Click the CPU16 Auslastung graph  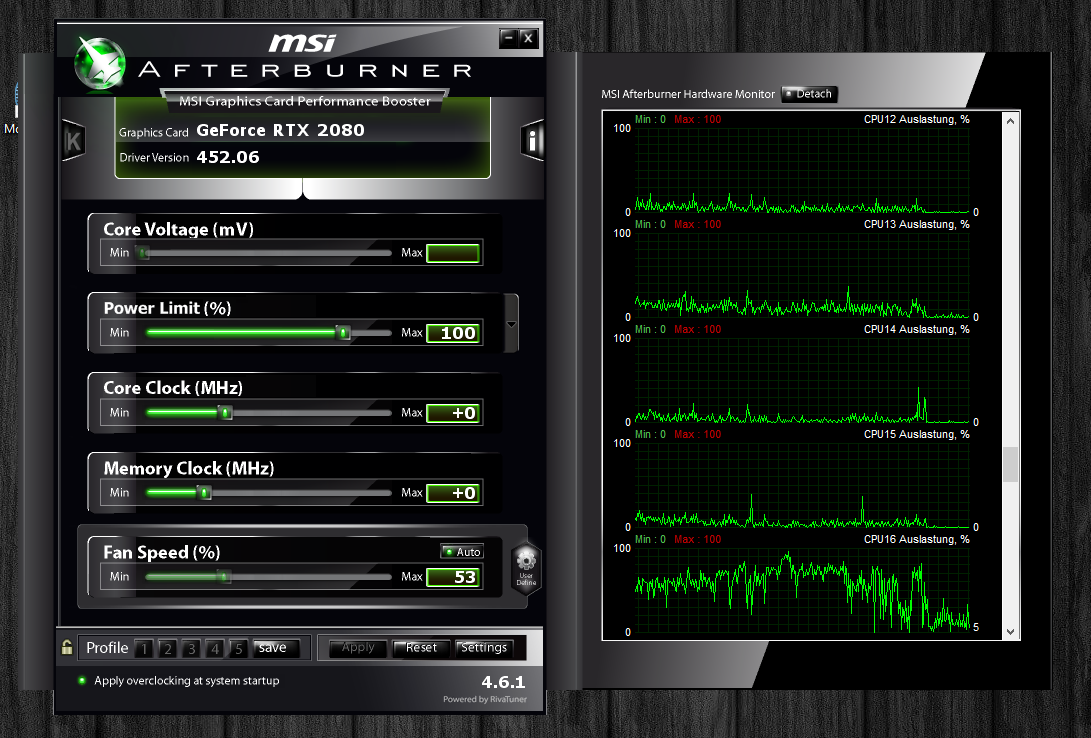pos(802,590)
